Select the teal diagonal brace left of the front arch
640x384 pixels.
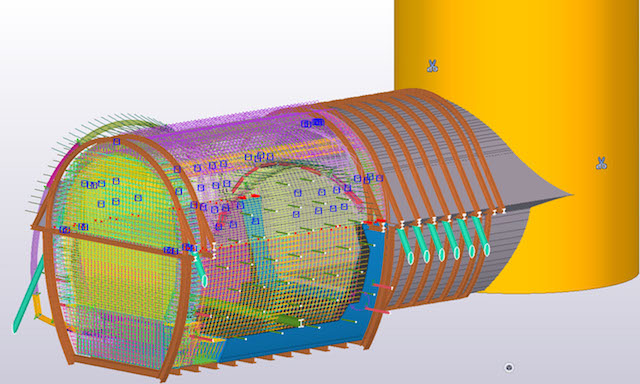pos(29,292)
